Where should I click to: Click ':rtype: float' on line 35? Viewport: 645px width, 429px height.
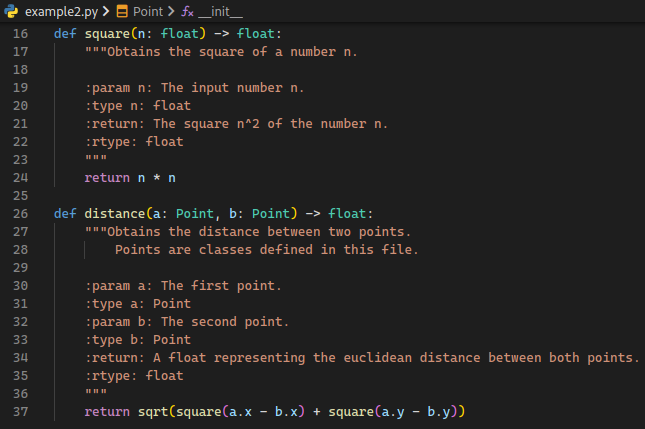click(x=134, y=376)
